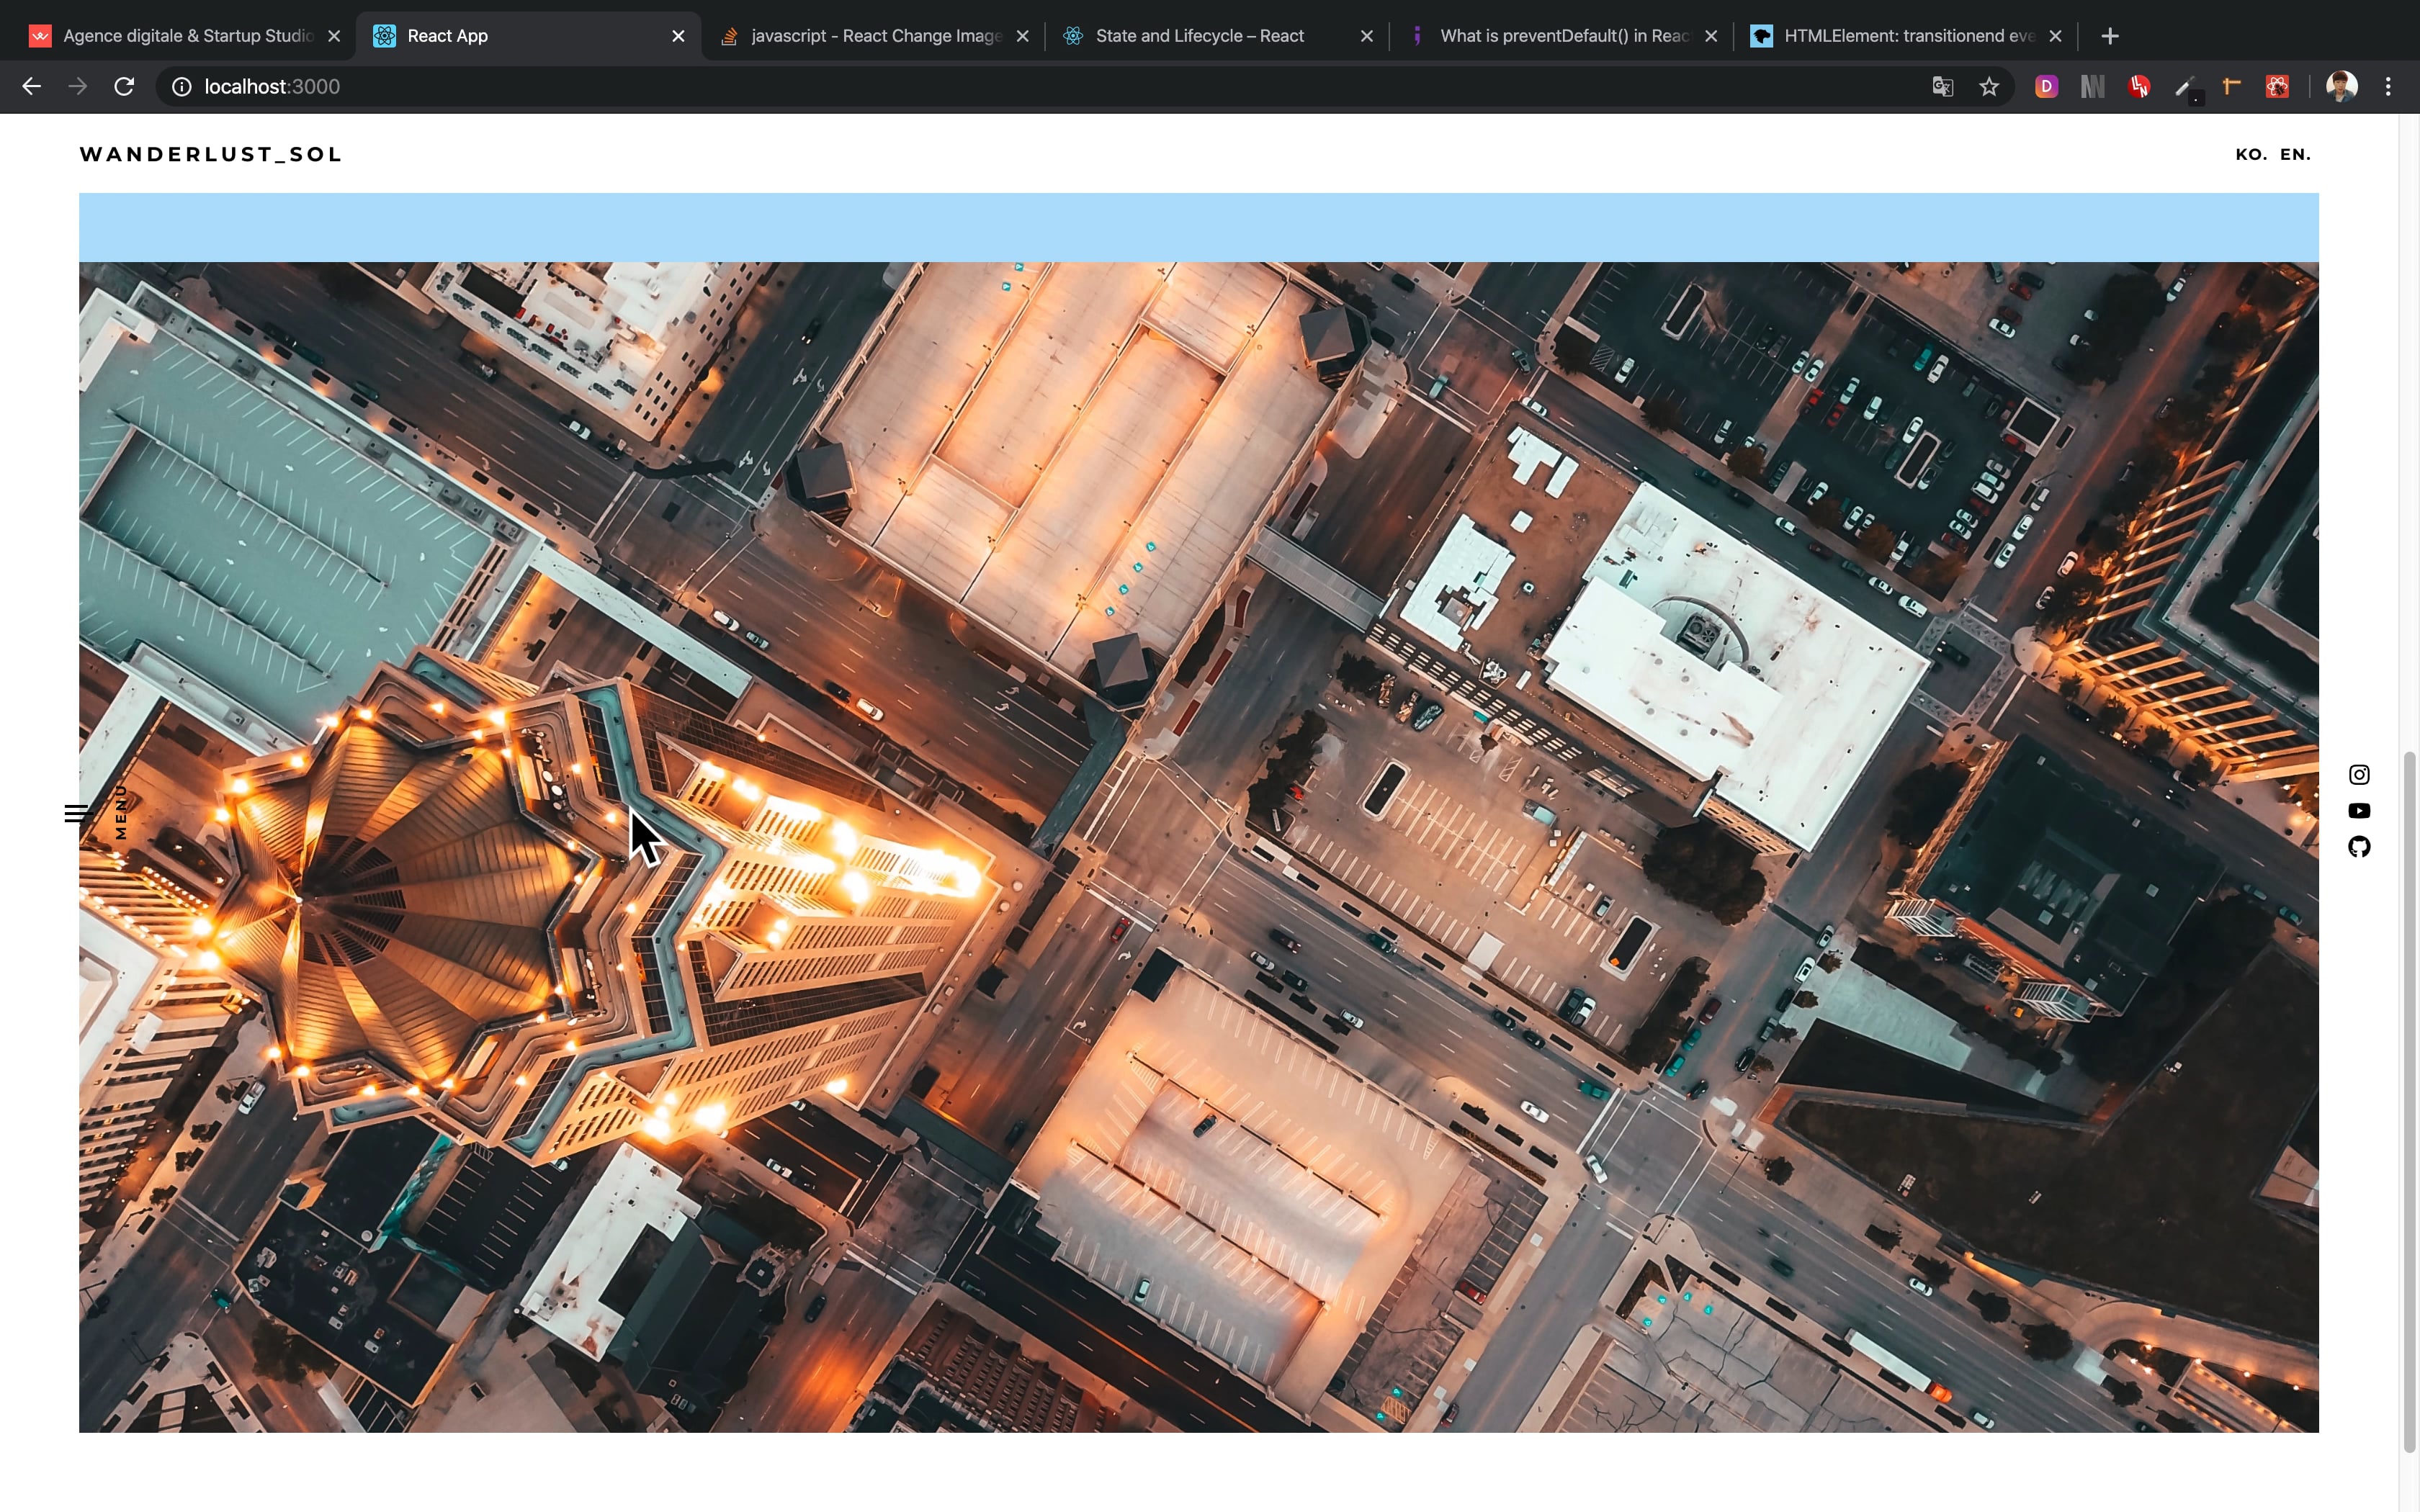
Task: Switch language to KO.
Action: click(x=2251, y=154)
